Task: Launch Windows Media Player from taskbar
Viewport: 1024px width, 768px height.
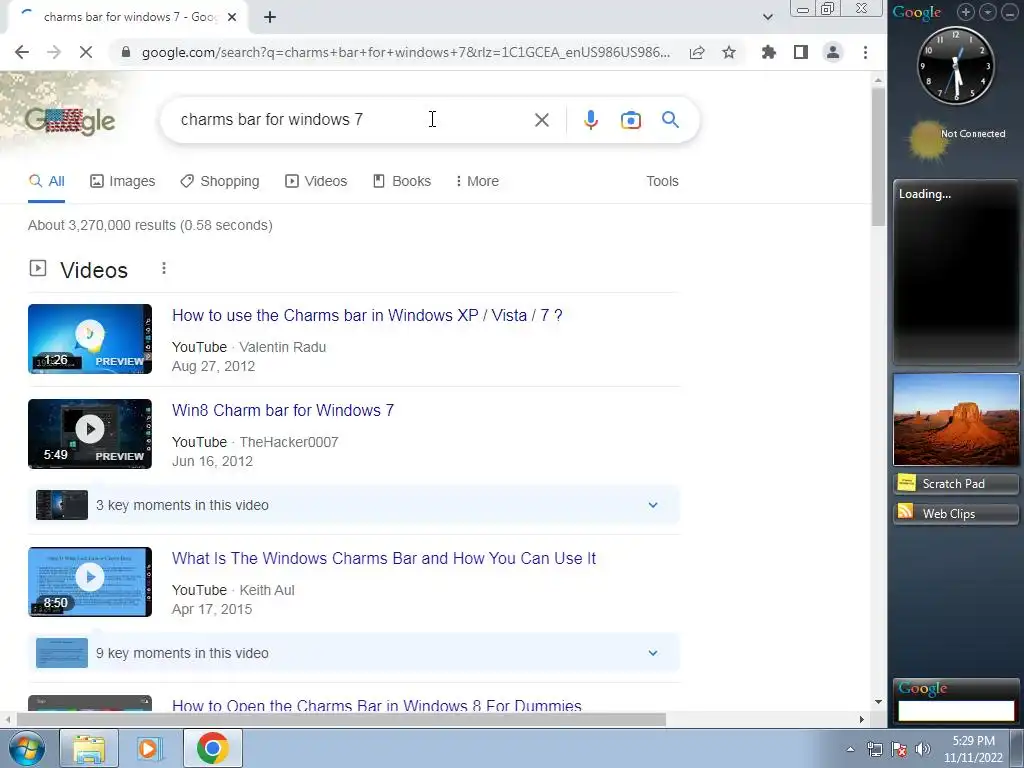Action: pos(150,748)
